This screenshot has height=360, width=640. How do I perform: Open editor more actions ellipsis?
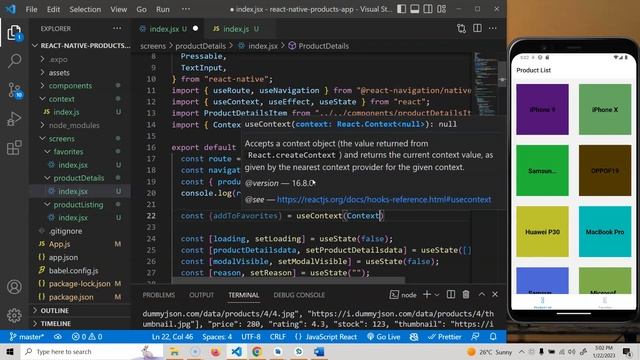[x=493, y=29]
